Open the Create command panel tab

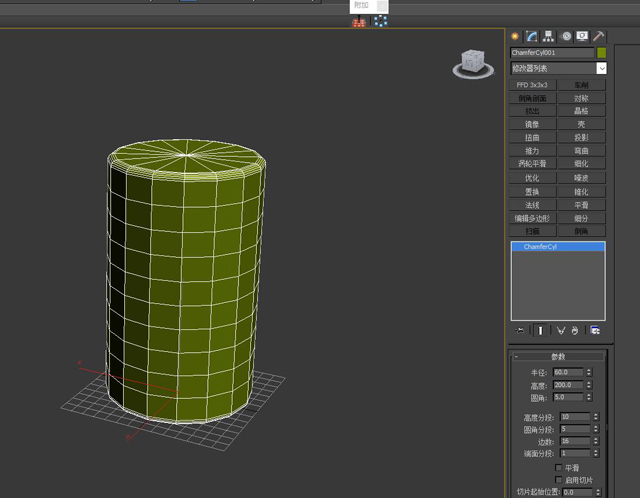(x=516, y=36)
